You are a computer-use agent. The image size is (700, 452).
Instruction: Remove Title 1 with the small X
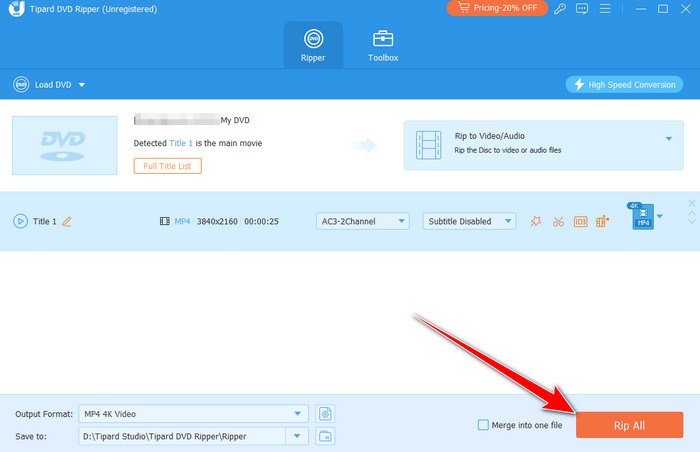click(x=692, y=204)
